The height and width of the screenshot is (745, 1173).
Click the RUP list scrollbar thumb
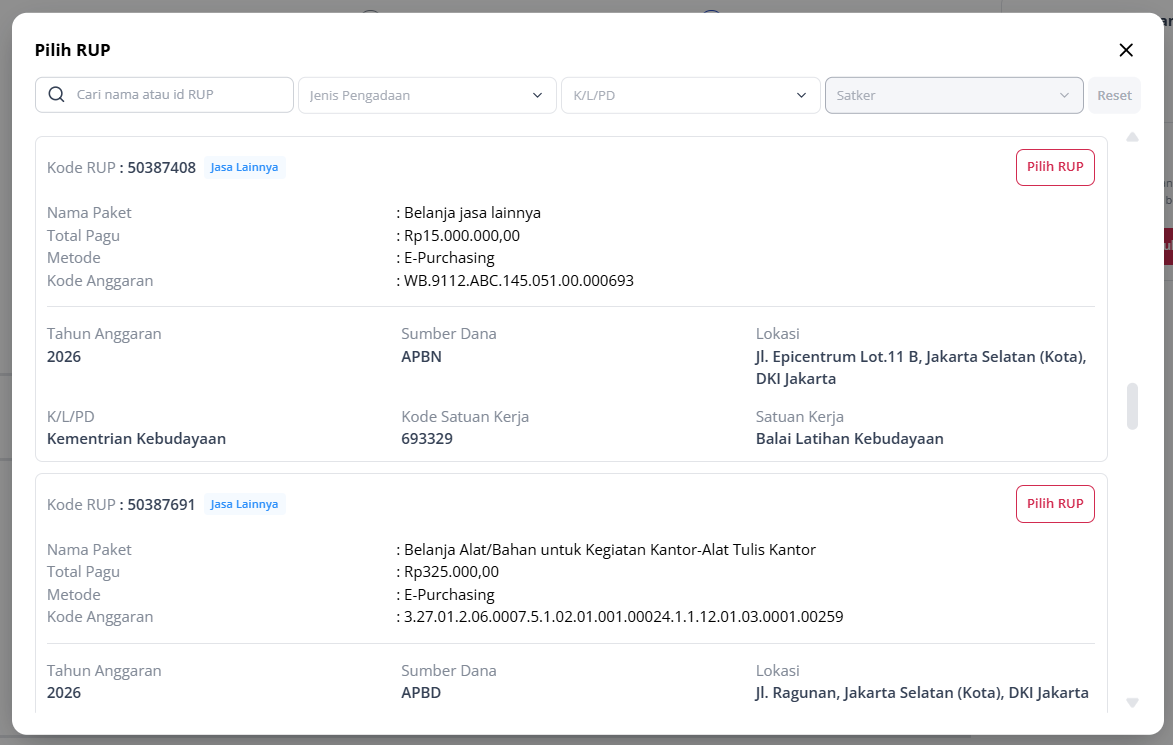1133,406
